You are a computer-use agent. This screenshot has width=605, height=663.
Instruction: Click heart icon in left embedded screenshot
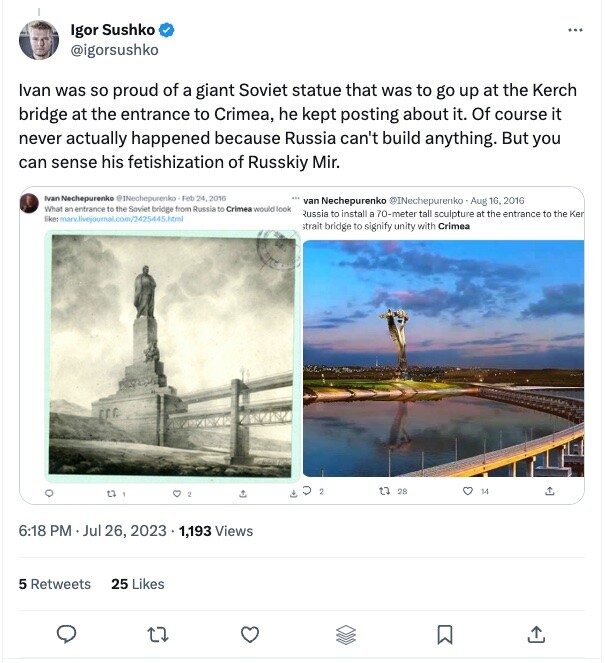click(x=177, y=493)
